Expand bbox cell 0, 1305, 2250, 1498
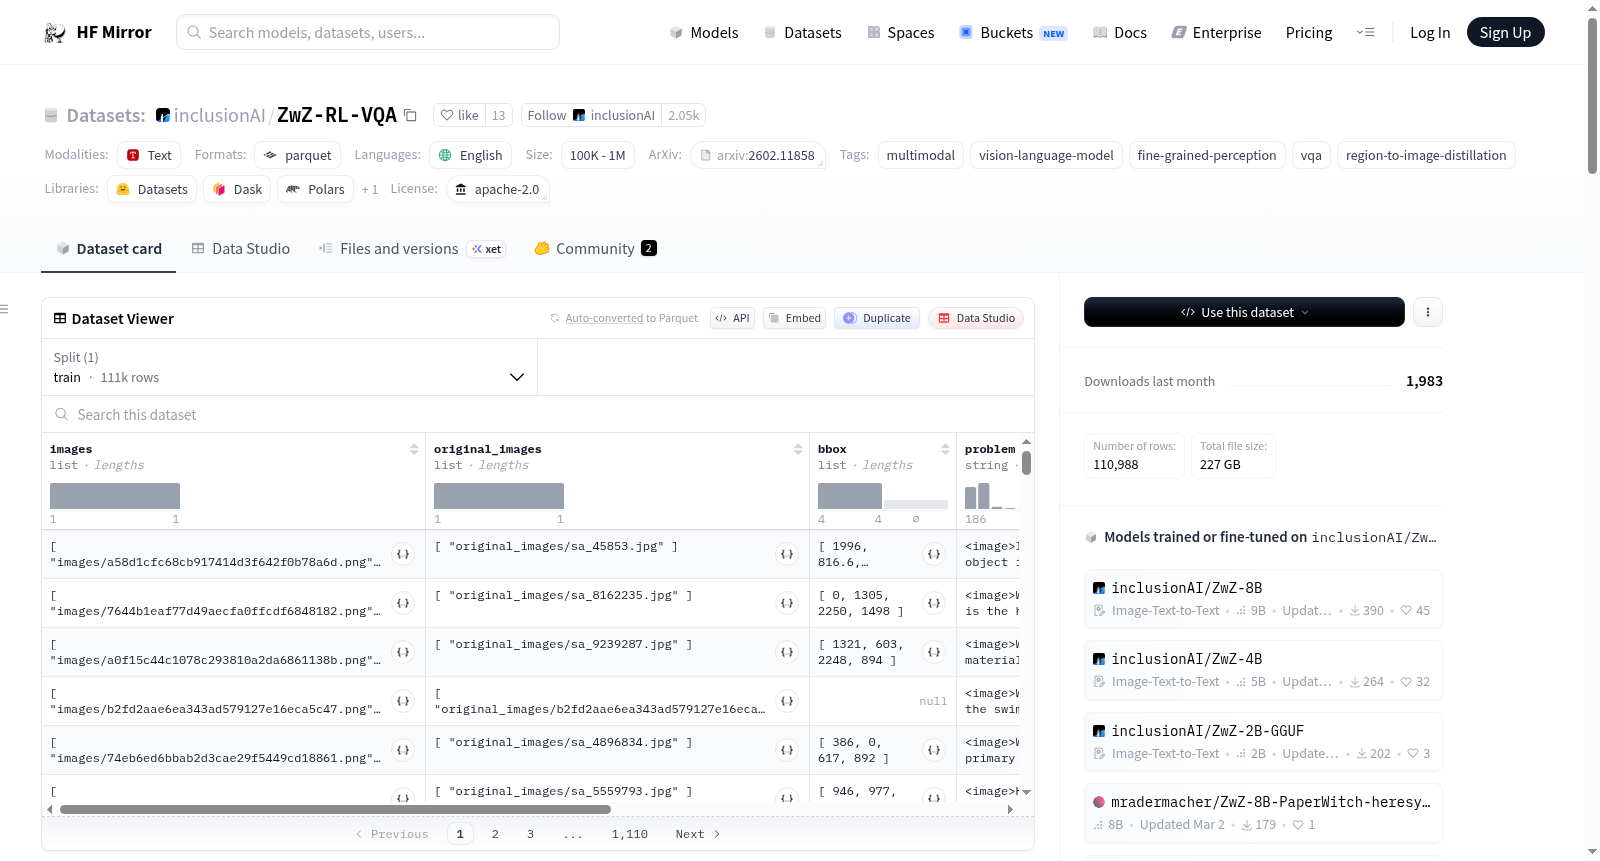1600x861 pixels. click(x=934, y=603)
